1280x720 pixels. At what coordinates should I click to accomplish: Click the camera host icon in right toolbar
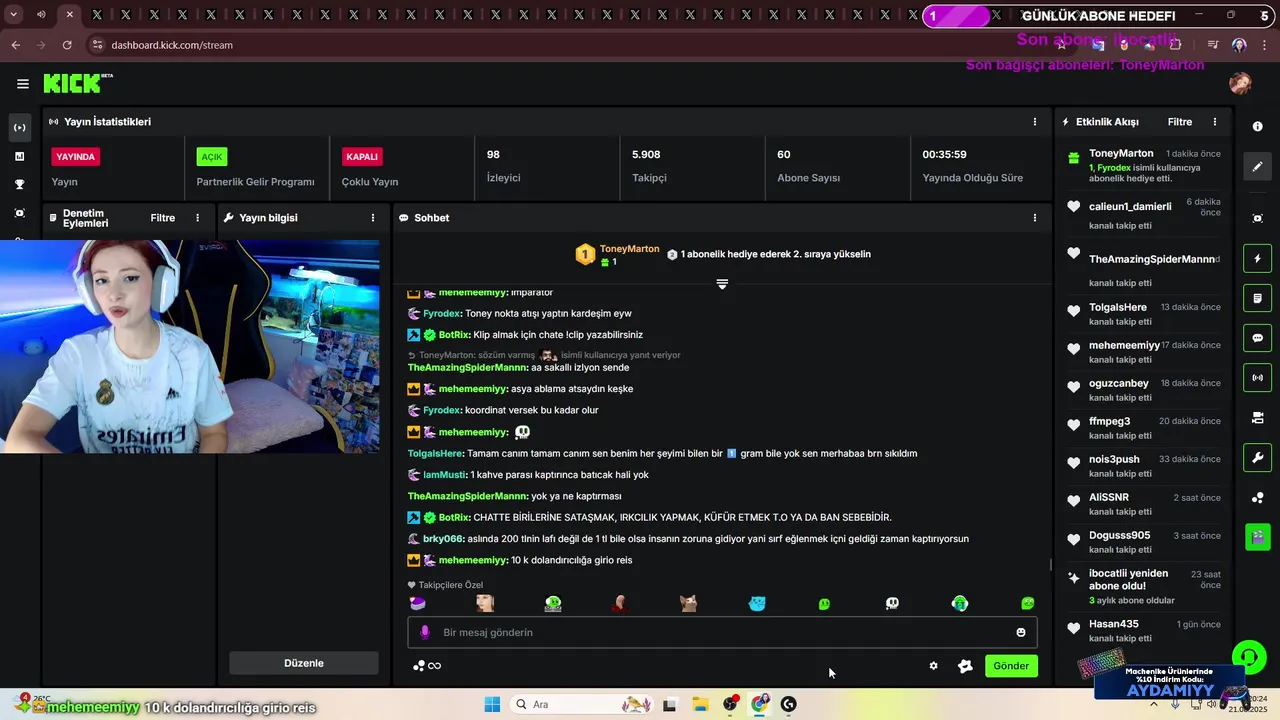tap(1258, 418)
